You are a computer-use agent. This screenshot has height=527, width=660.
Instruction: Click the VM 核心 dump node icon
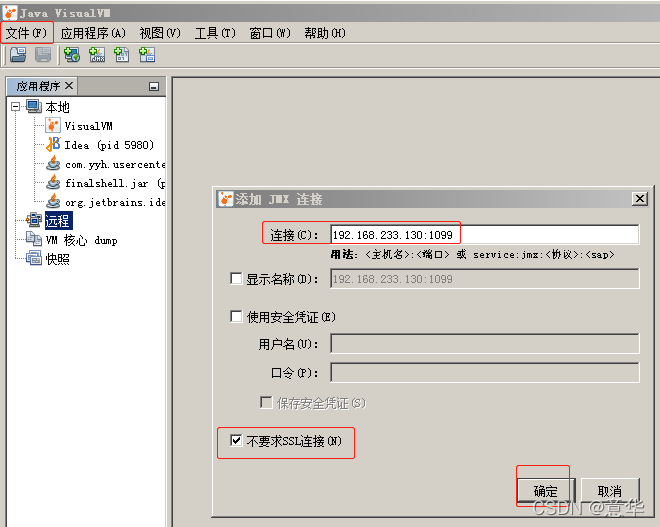[34, 239]
